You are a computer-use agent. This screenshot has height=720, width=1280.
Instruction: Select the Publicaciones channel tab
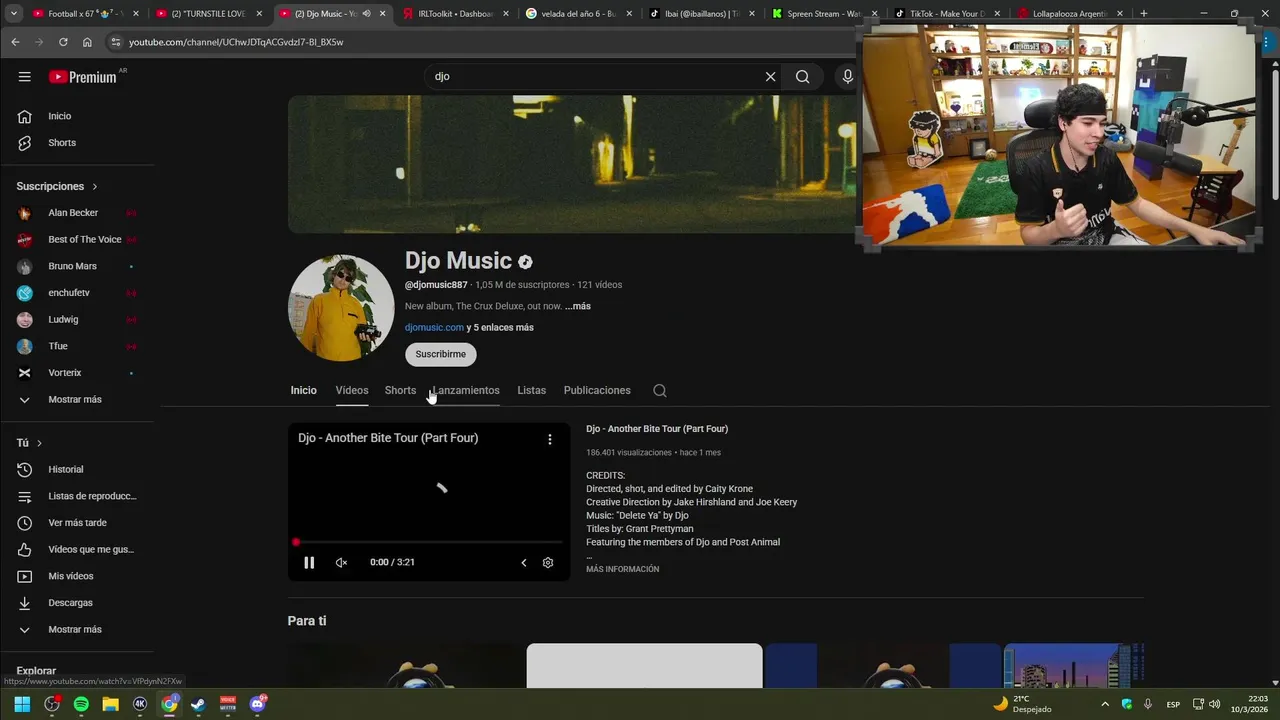tap(597, 391)
